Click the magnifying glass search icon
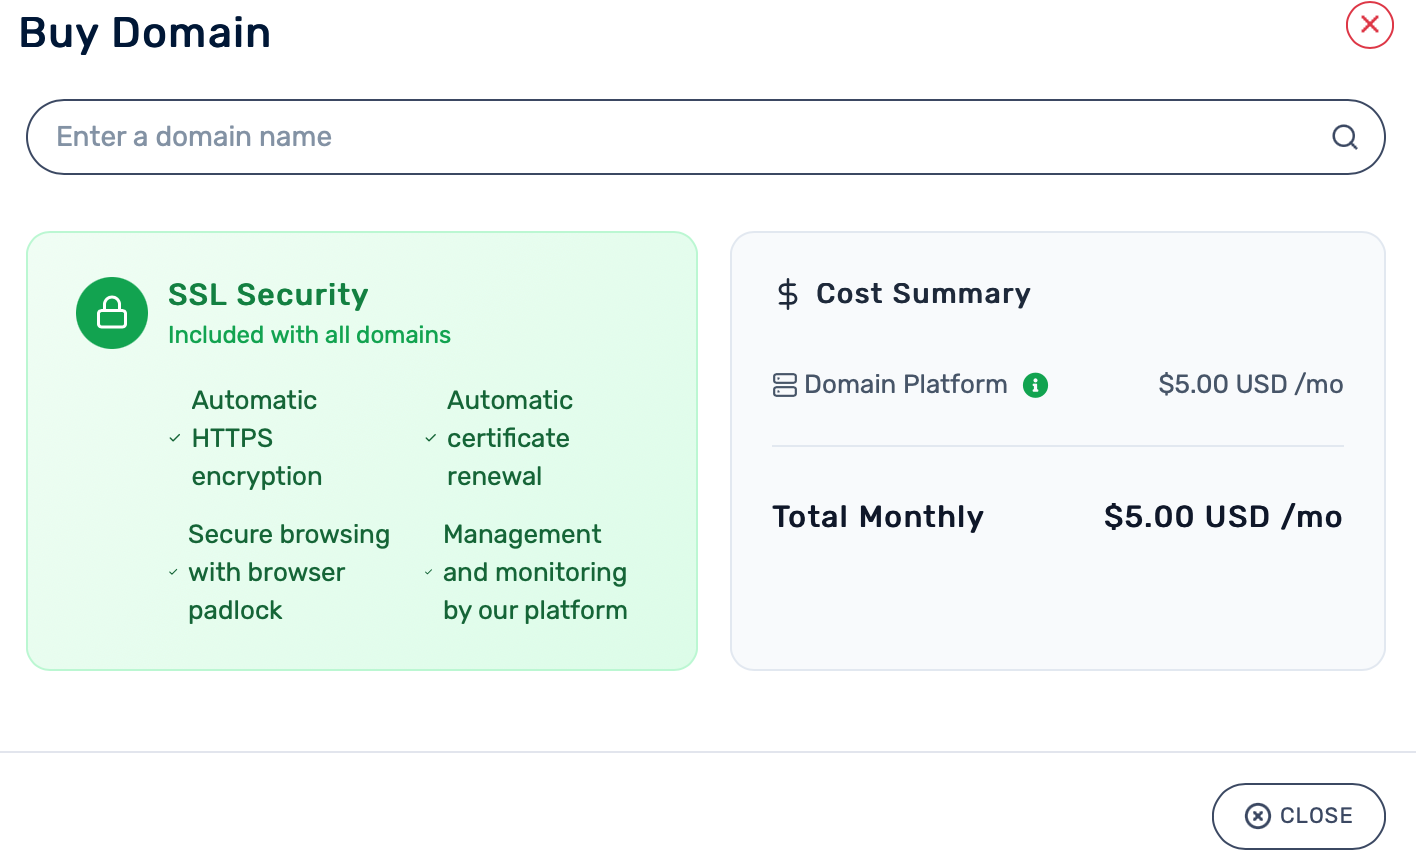 tap(1345, 137)
